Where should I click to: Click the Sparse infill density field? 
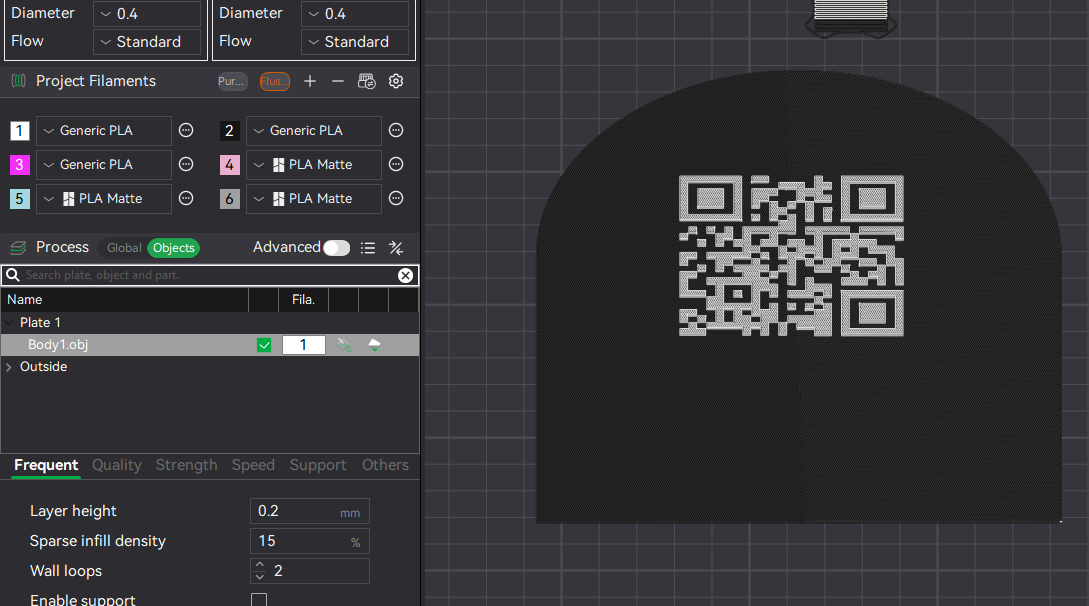click(310, 541)
